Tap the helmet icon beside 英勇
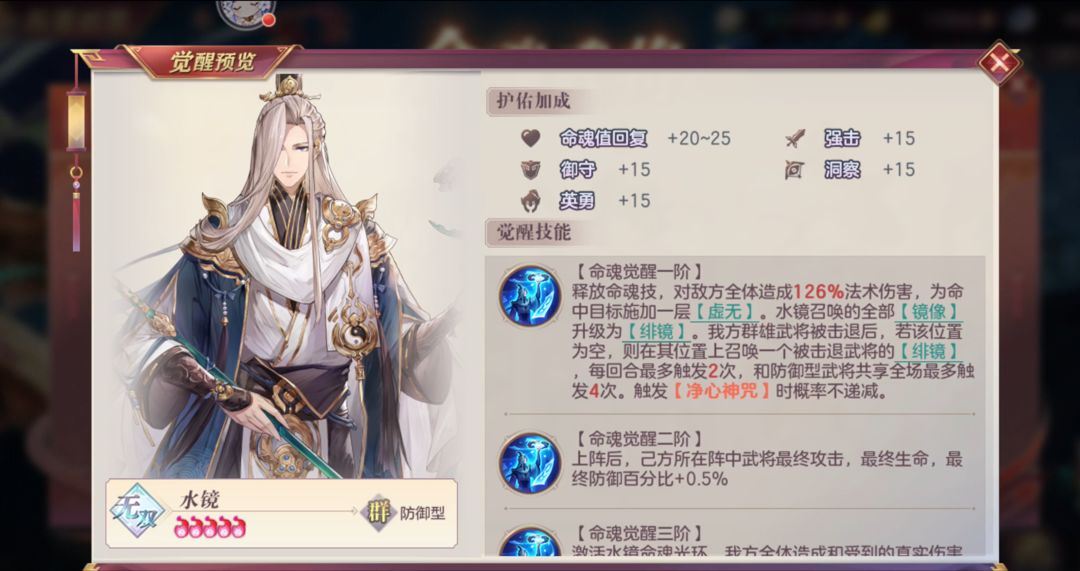Screen dimensions: 1080x571 click(x=530, y=200)
